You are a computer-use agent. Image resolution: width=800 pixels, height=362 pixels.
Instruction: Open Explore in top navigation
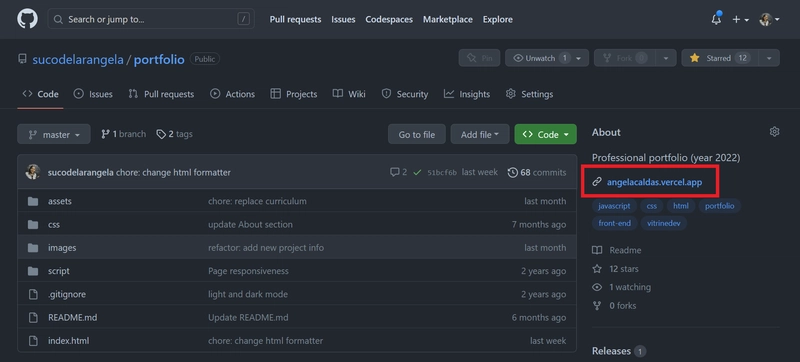(497, 19)
